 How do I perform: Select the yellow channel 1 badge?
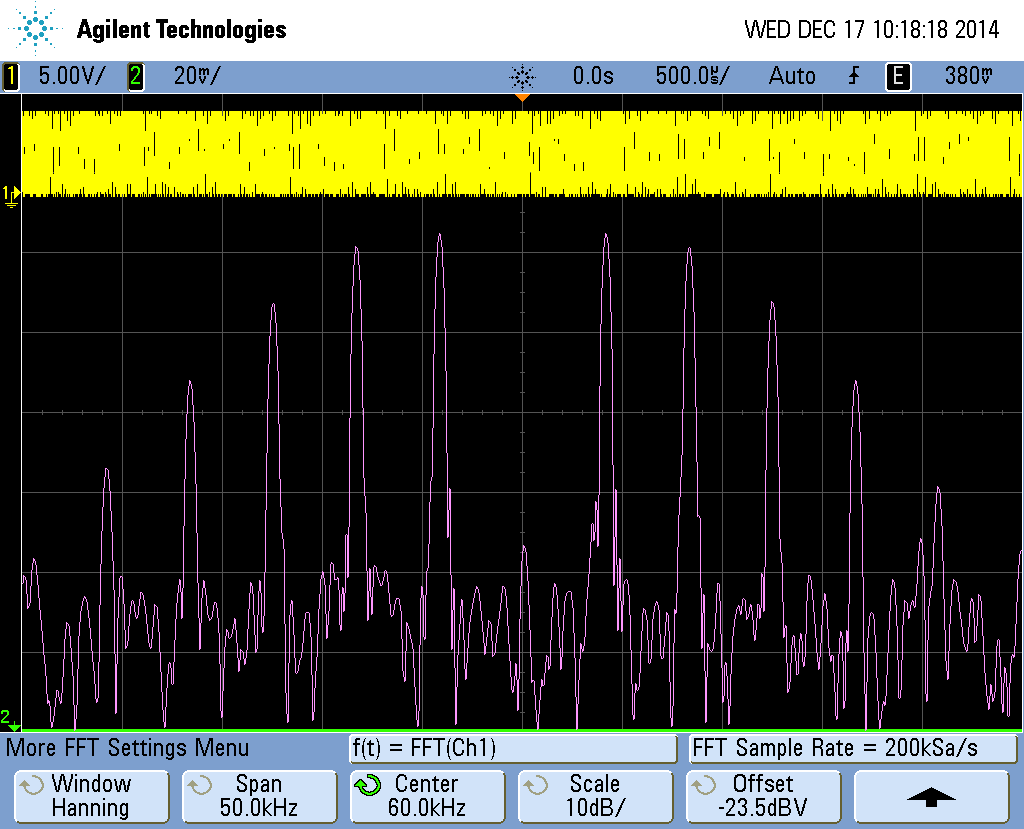pos(11,76)
